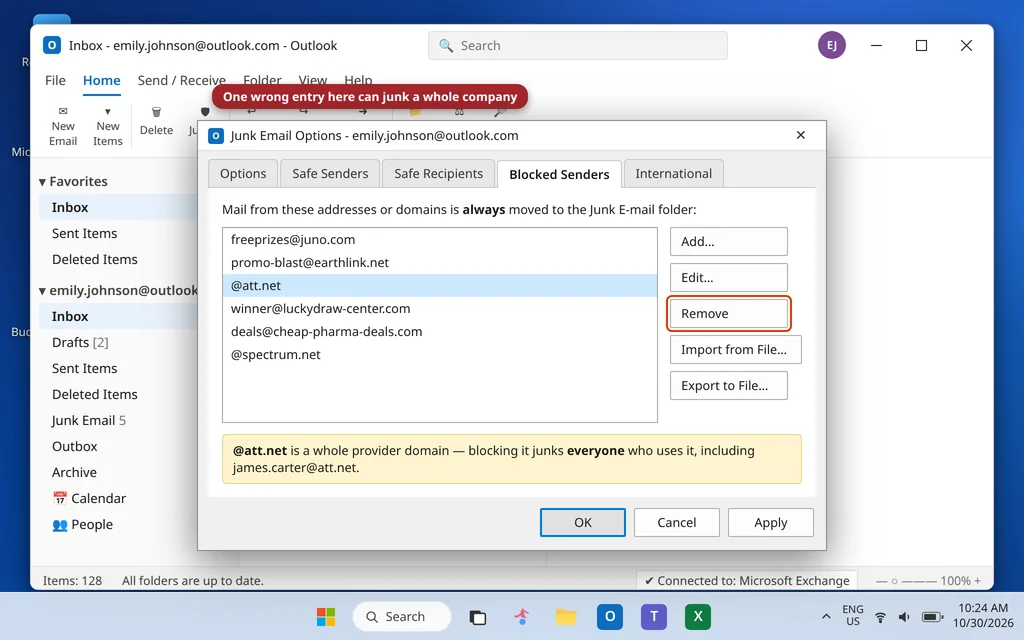The height and width of the screenshot is (640, 1024).
Task: Select the @att.net entry
Action: (440, 285)
